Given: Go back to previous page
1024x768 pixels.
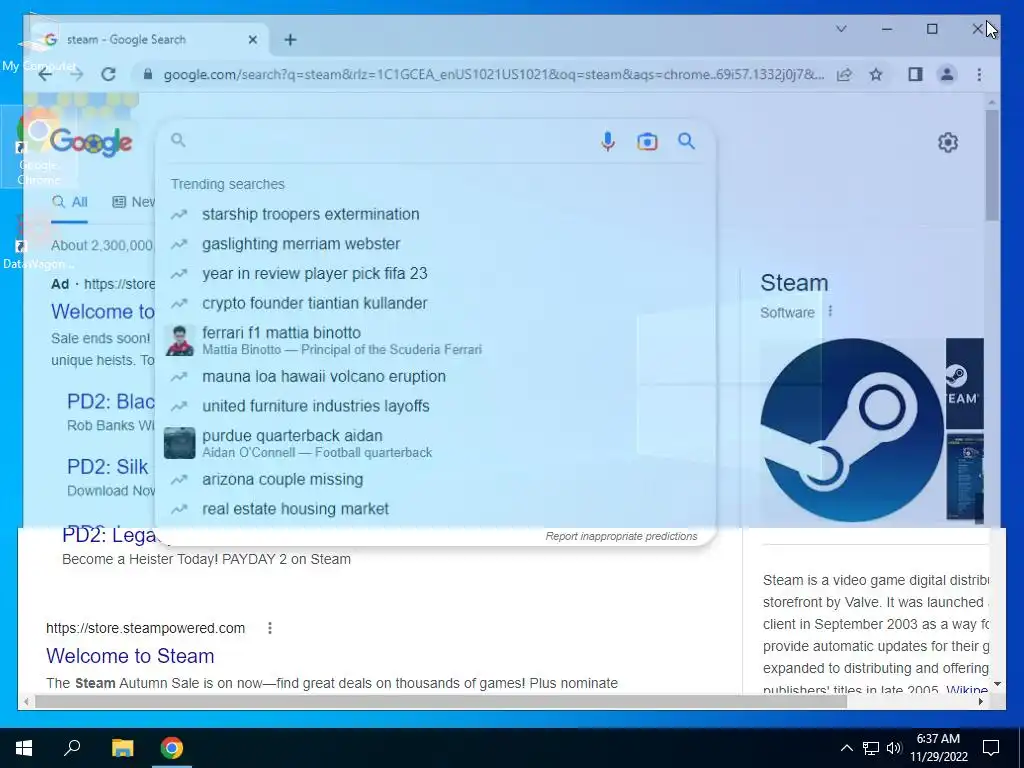Looking at the screenshot, I should click(x=44, y=74).
